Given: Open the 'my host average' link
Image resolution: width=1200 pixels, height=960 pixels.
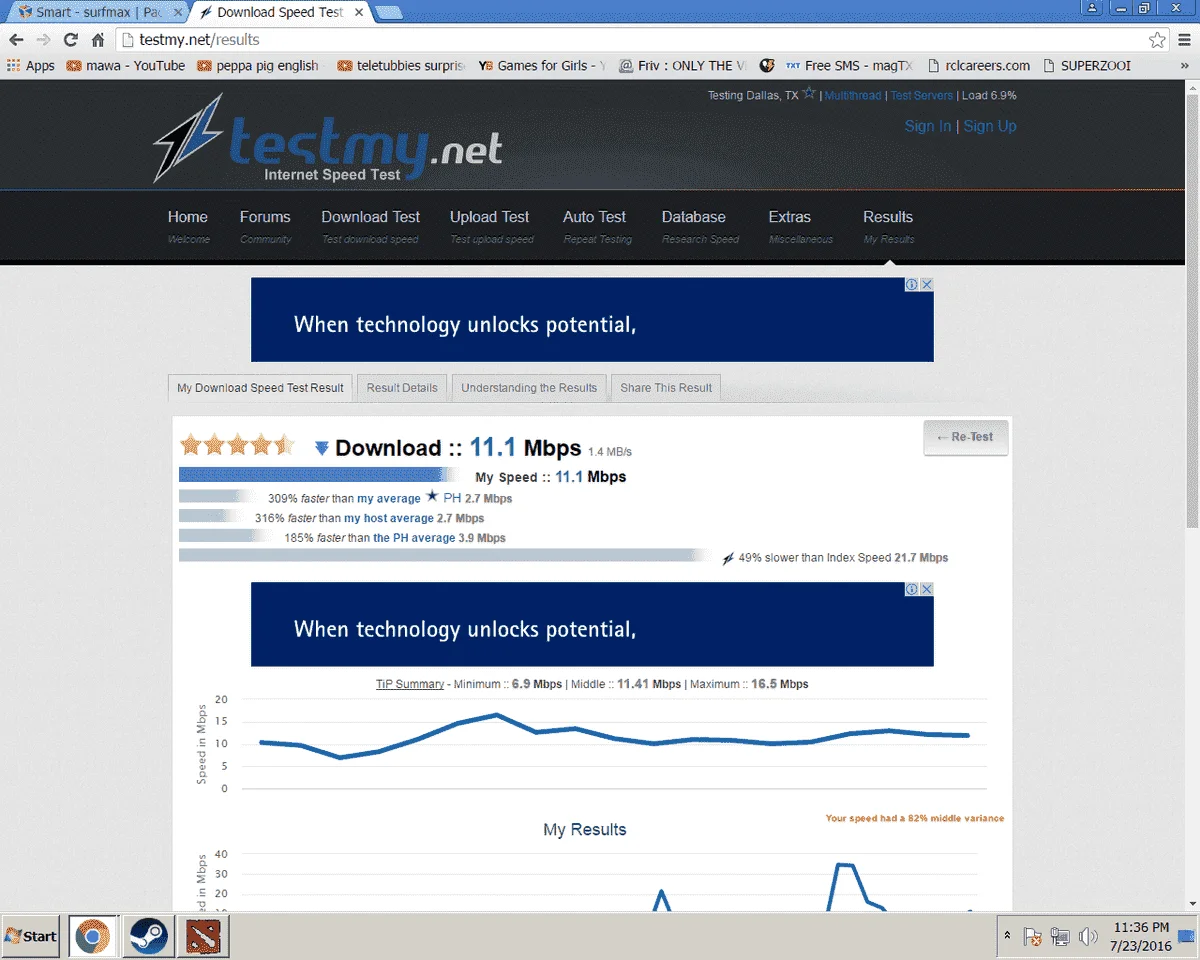Looking at the screenshot, I should 389,518.
